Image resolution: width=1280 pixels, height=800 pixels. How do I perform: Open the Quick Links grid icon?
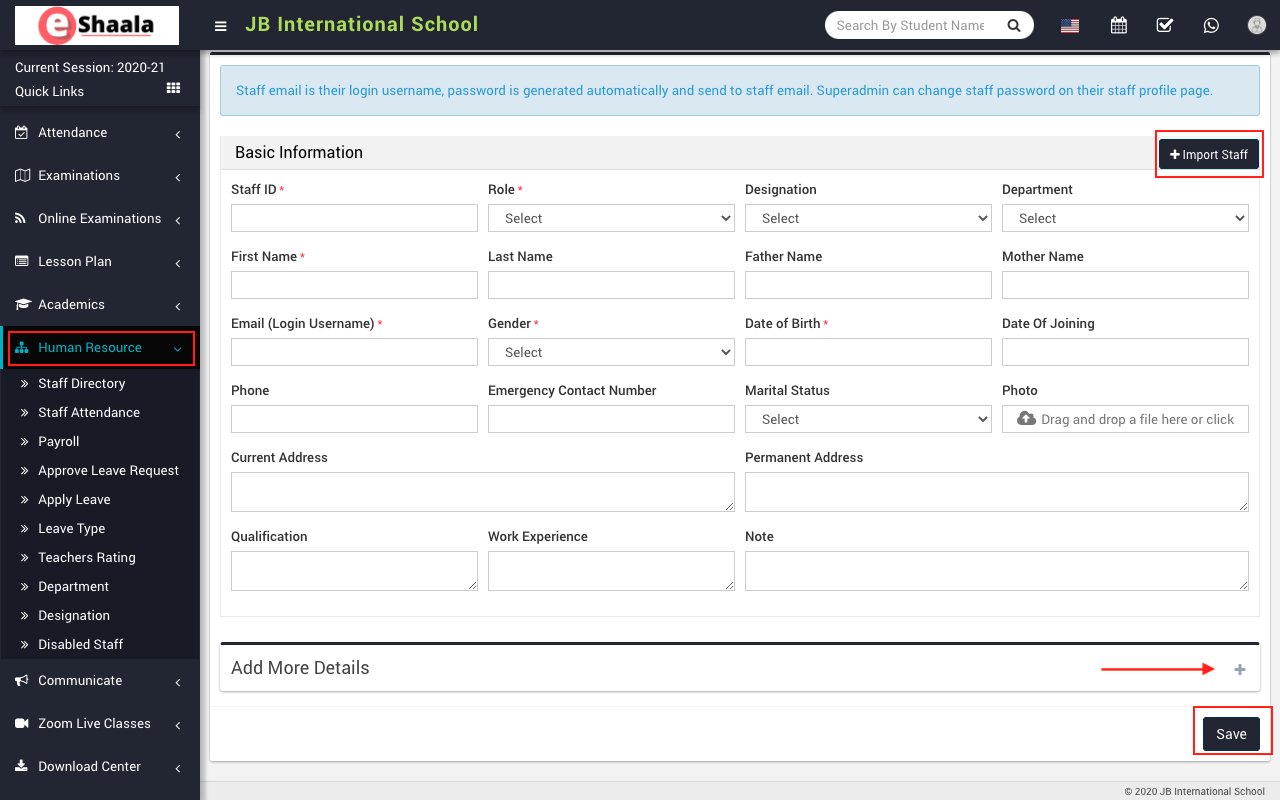[173, 89]
